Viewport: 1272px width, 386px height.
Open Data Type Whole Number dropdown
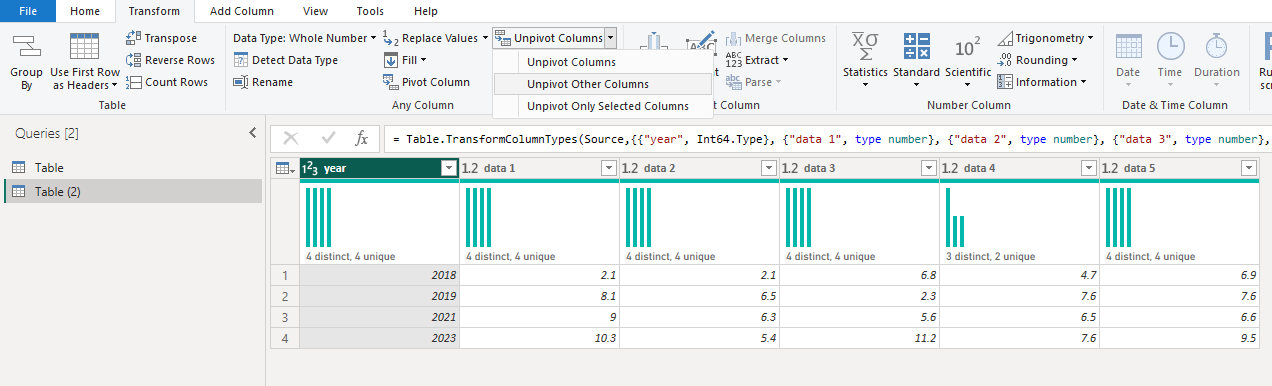pyautogui.click(x=305, y=38)
